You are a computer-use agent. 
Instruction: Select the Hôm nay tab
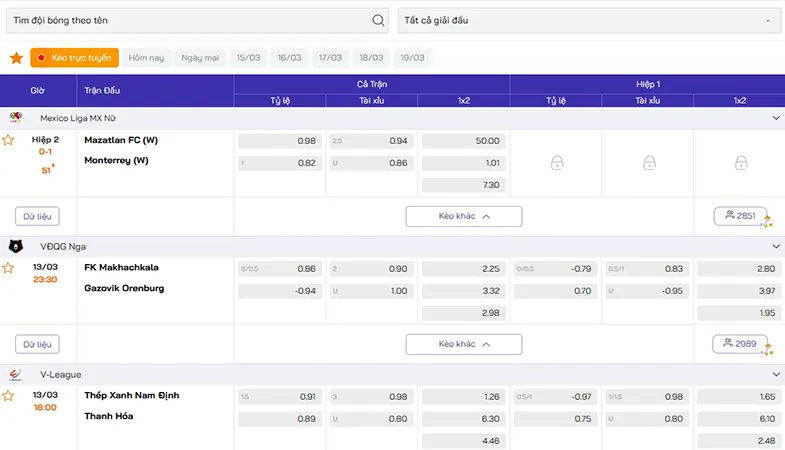146,58
